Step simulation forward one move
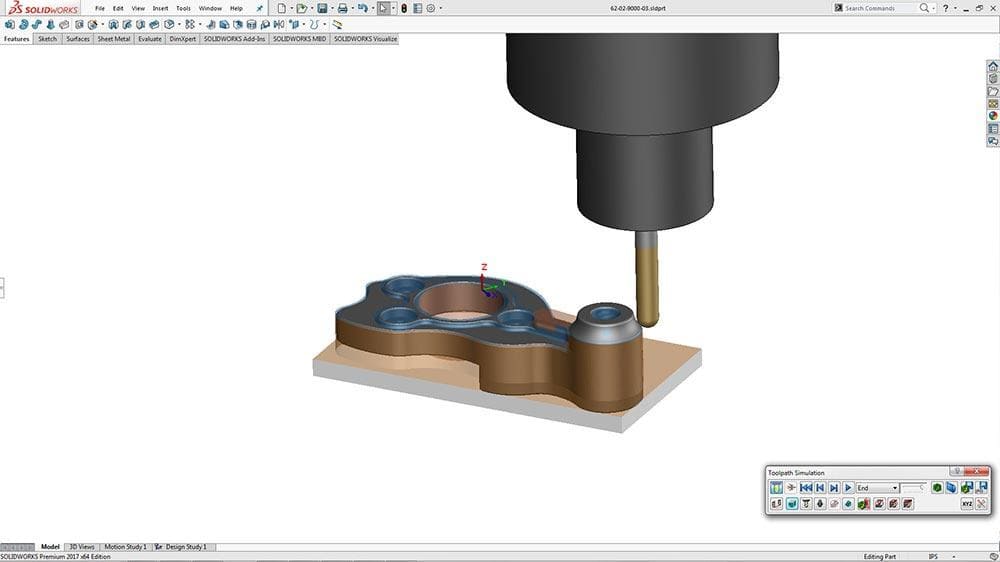The image size is (1000, 562). tap(834, 488)
